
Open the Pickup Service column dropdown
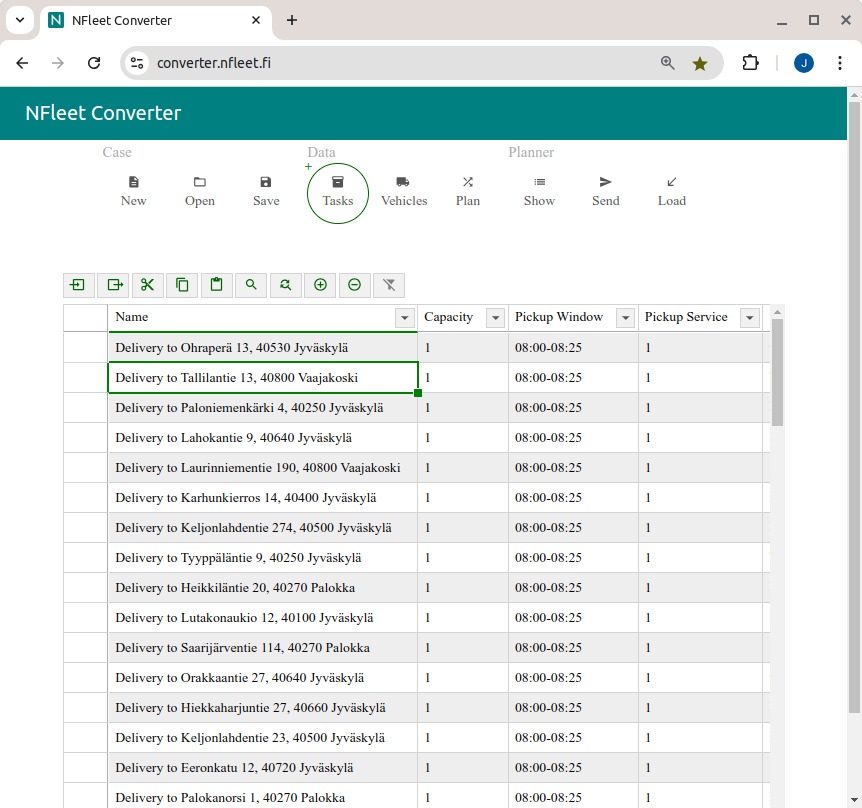point(749,318)
